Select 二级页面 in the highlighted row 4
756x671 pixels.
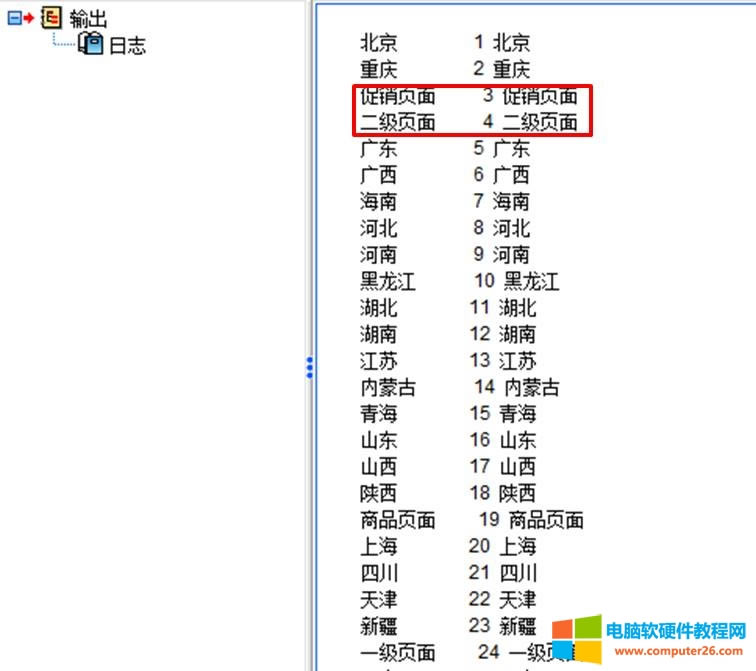pos(398,123)
